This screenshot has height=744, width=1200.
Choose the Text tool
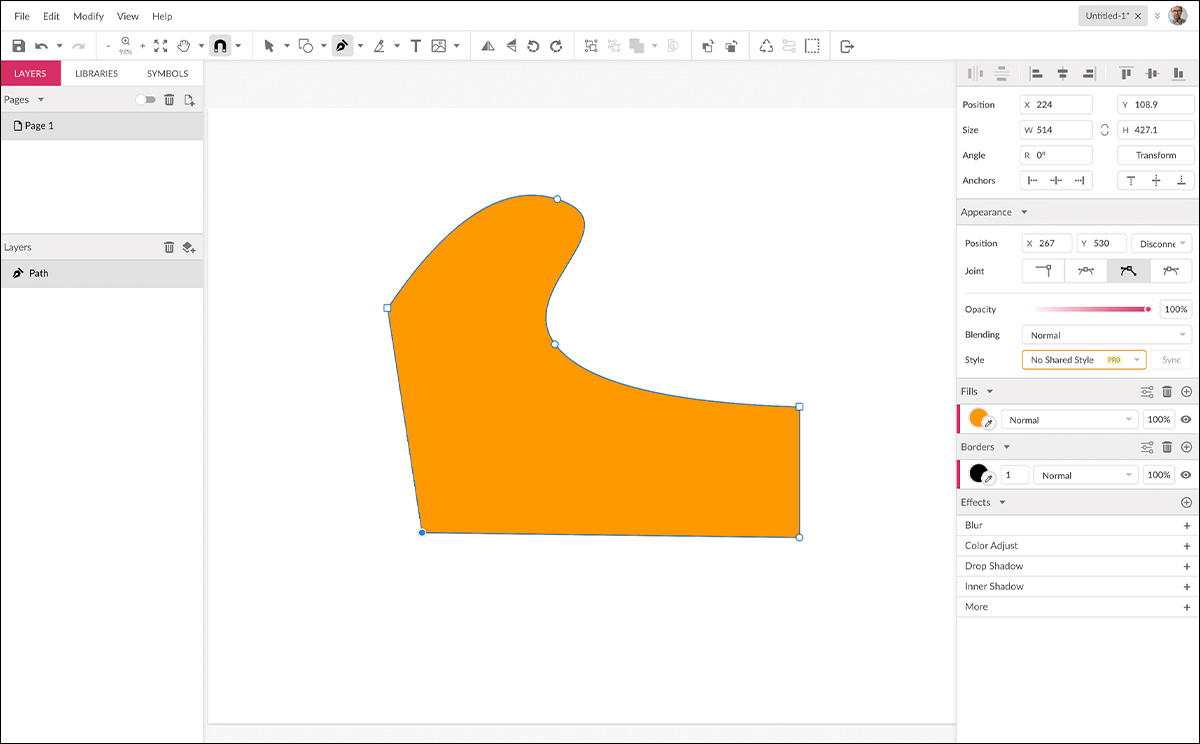pyautogui.click(x=416, y=46)
